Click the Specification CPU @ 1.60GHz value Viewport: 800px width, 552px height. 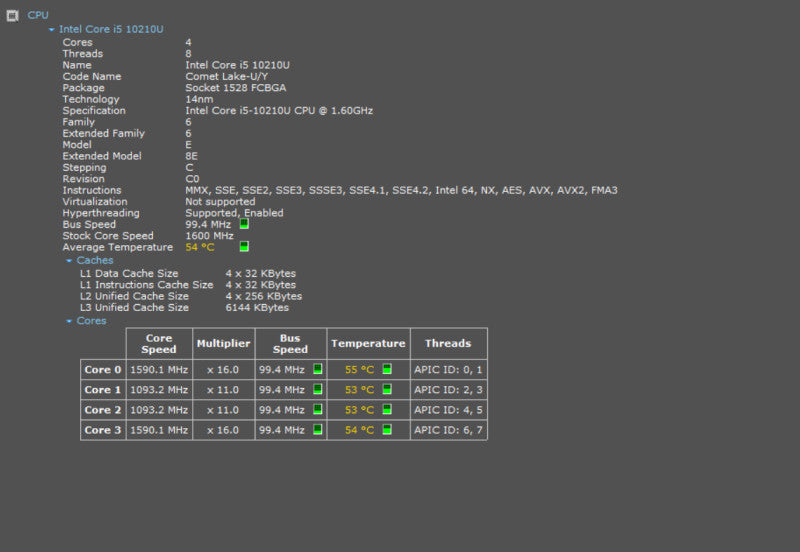(x=279, y=111)
